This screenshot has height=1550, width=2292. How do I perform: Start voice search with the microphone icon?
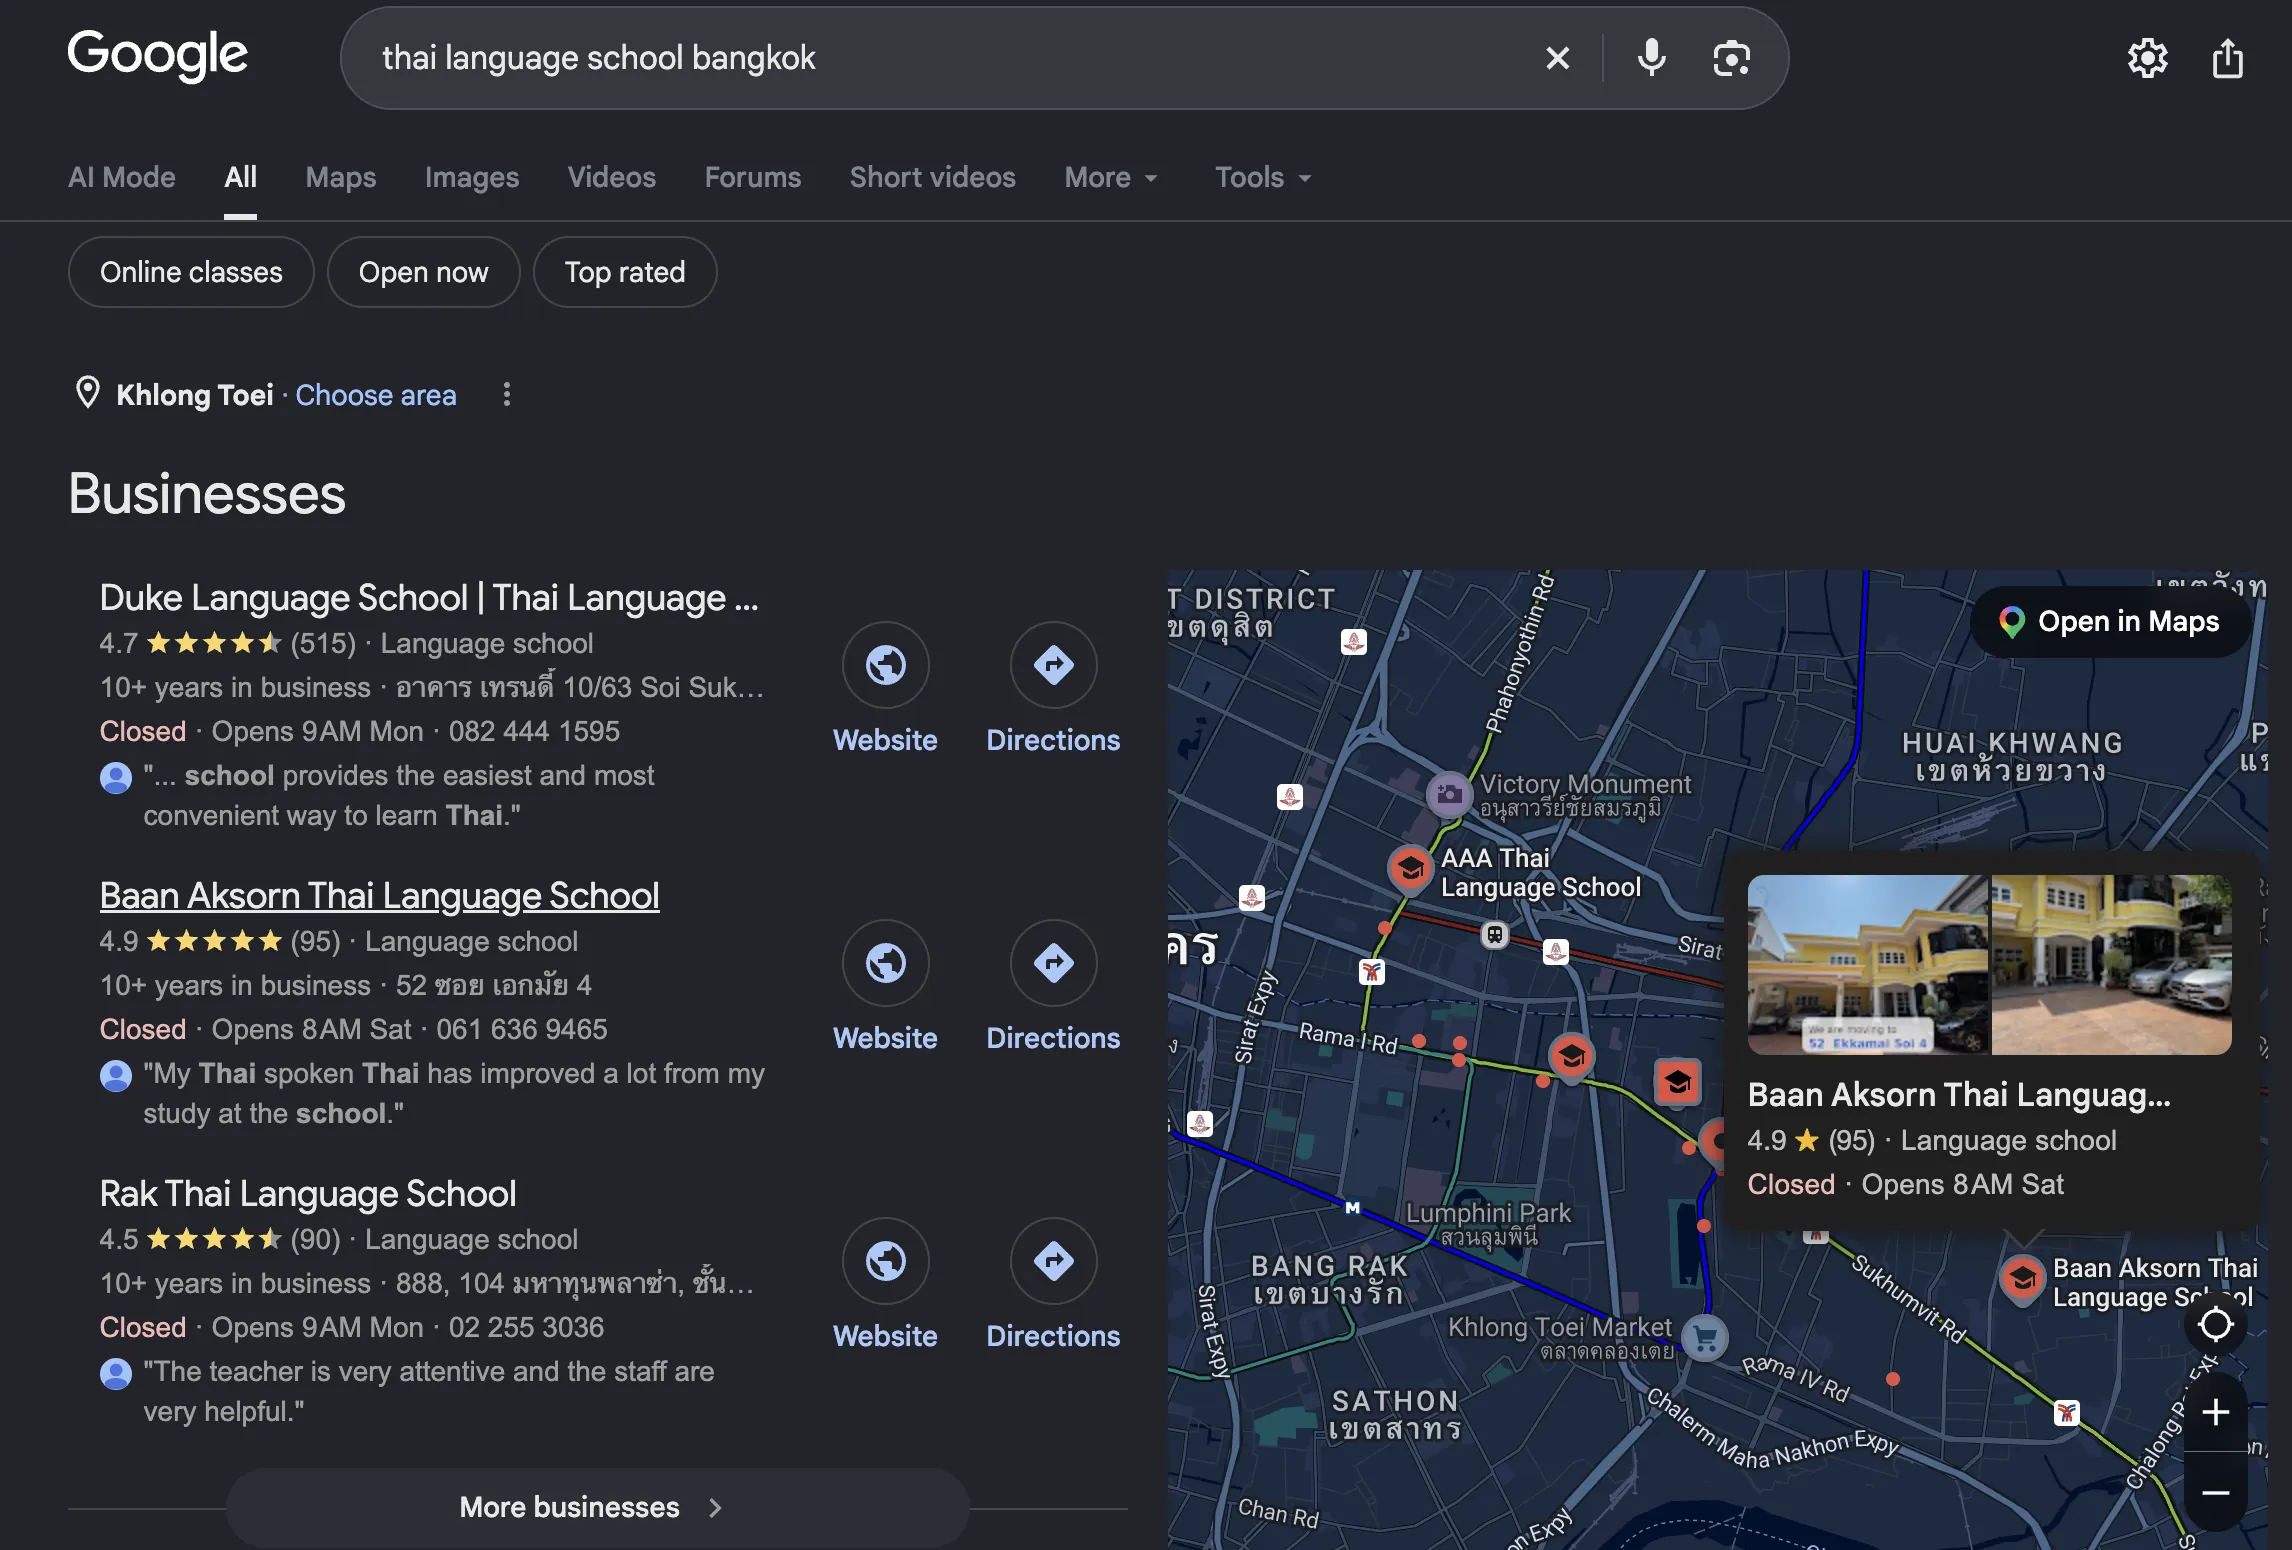pyautogui.click(x=1651, y=58)
